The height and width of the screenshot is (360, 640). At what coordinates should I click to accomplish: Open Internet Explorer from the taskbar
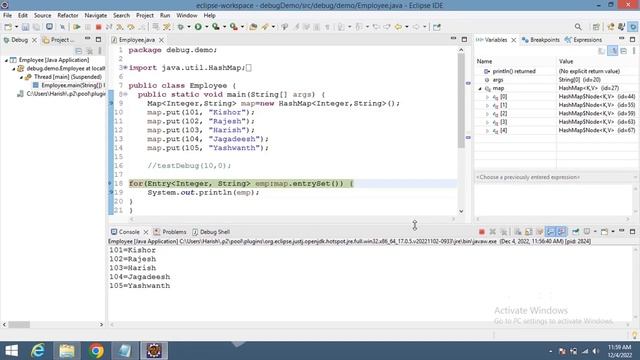point(38,351)
